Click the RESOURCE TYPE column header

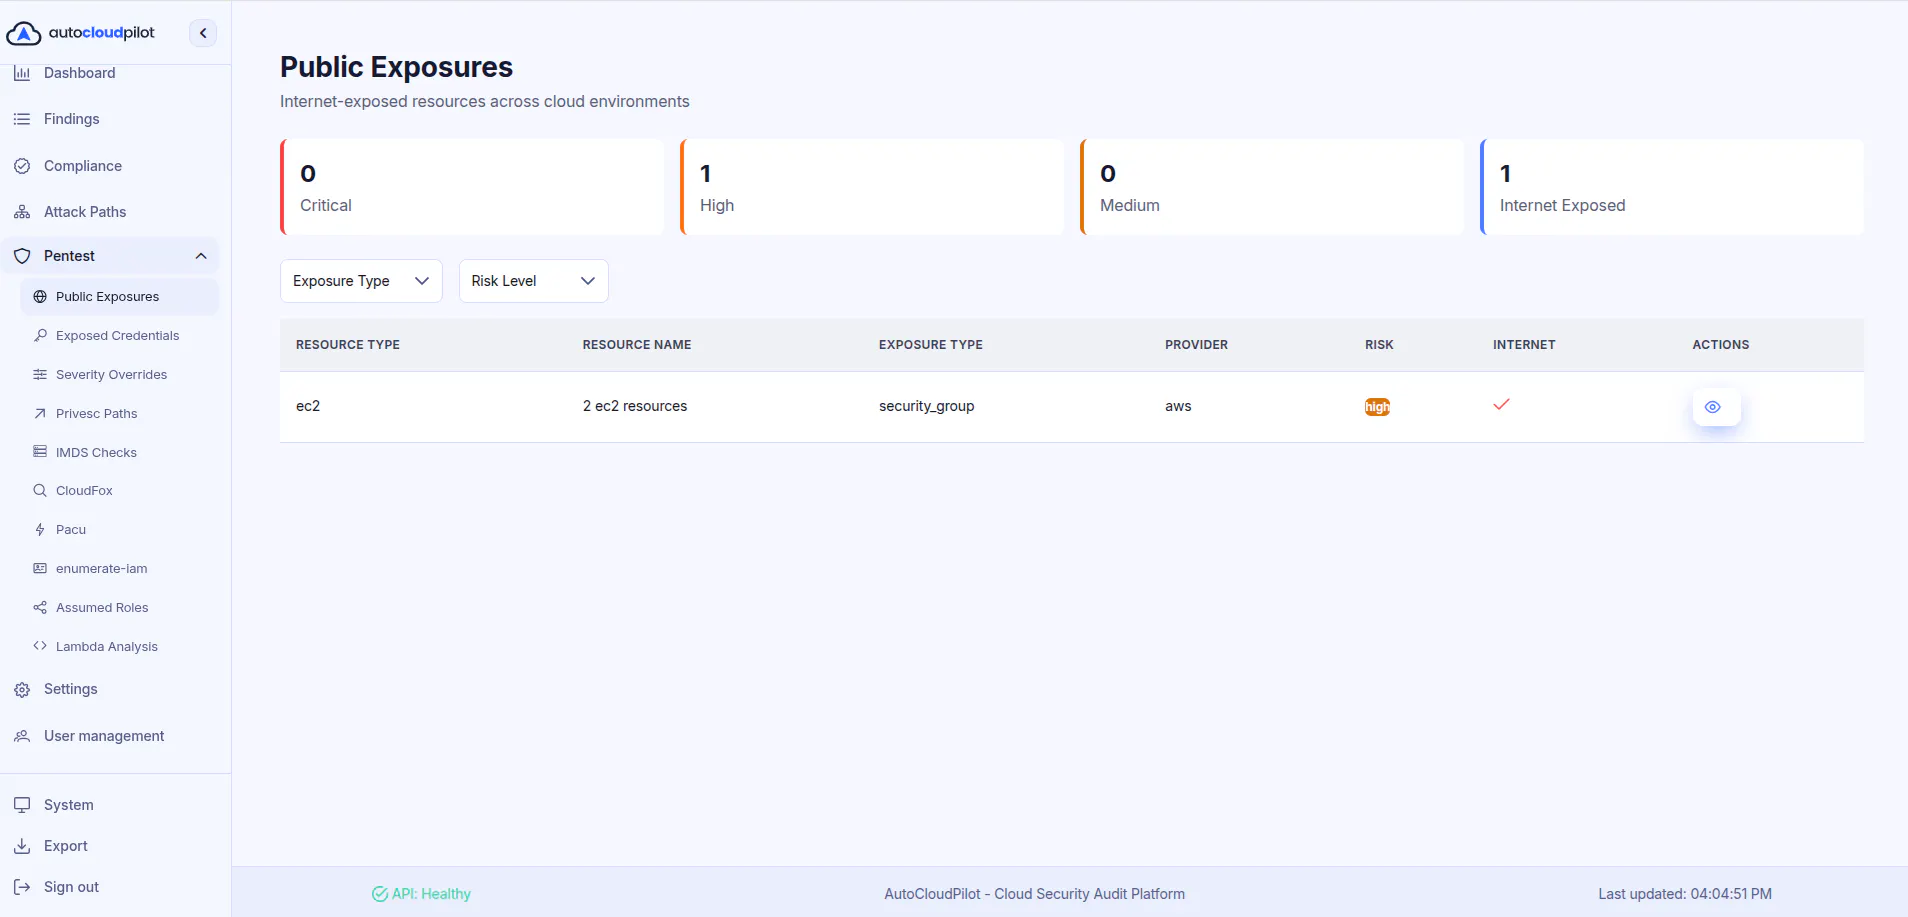348,345
